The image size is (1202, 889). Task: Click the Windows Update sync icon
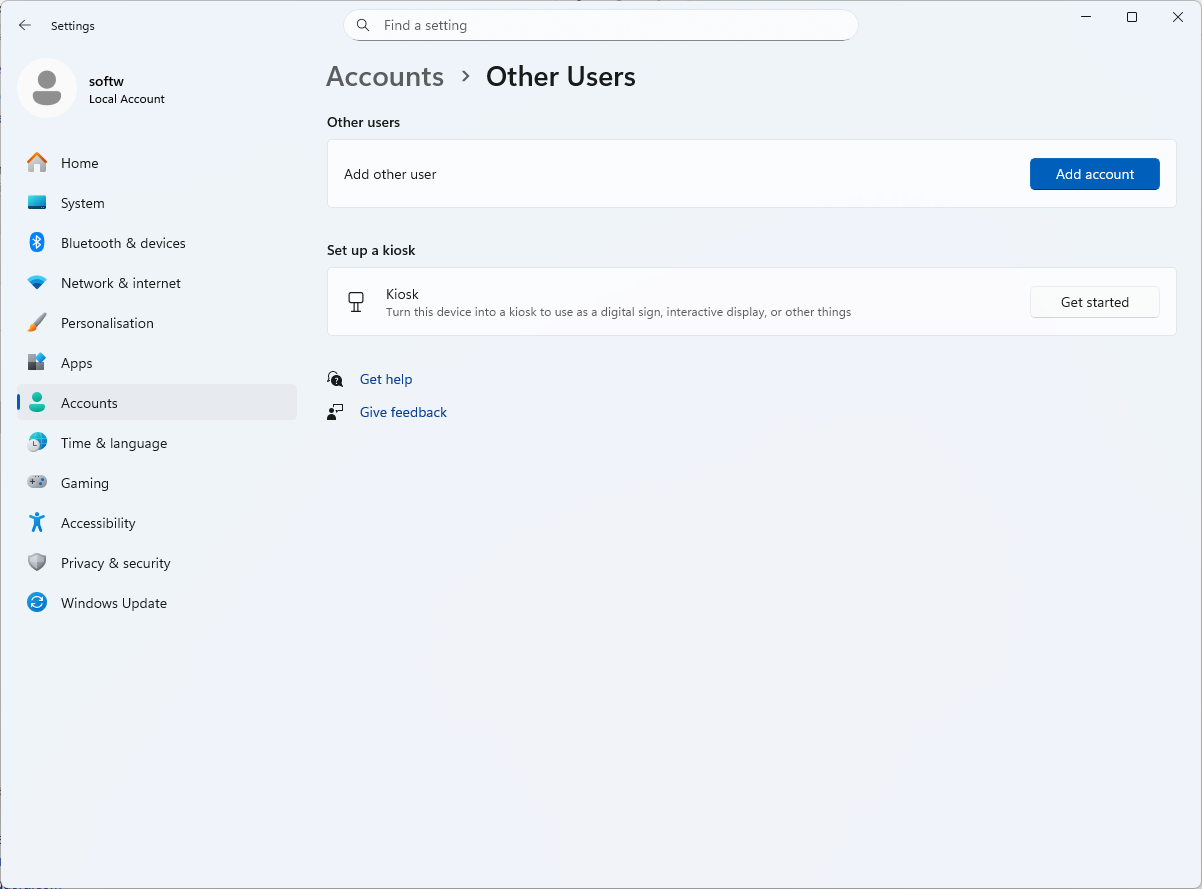(37, 603)
